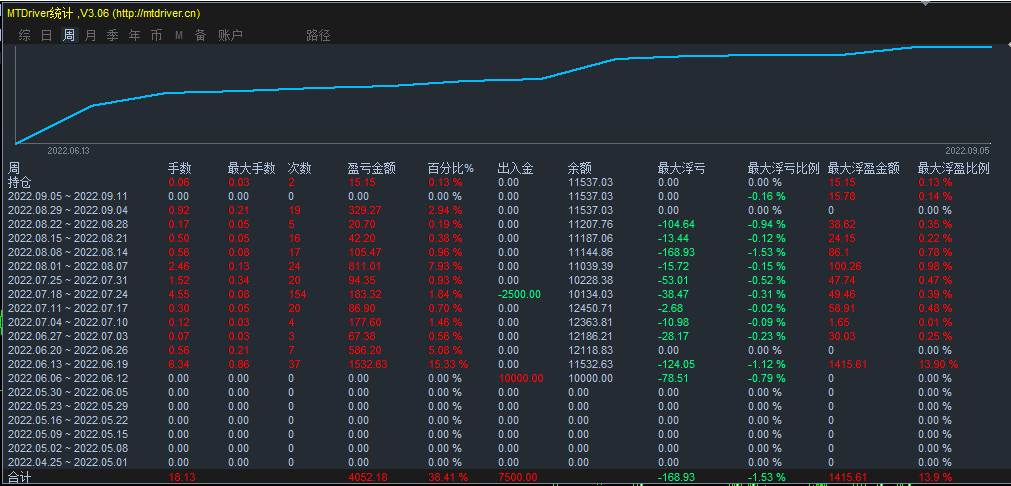
Task: Switch to the 日 daily tab
Action: click(x=46, y=35)
